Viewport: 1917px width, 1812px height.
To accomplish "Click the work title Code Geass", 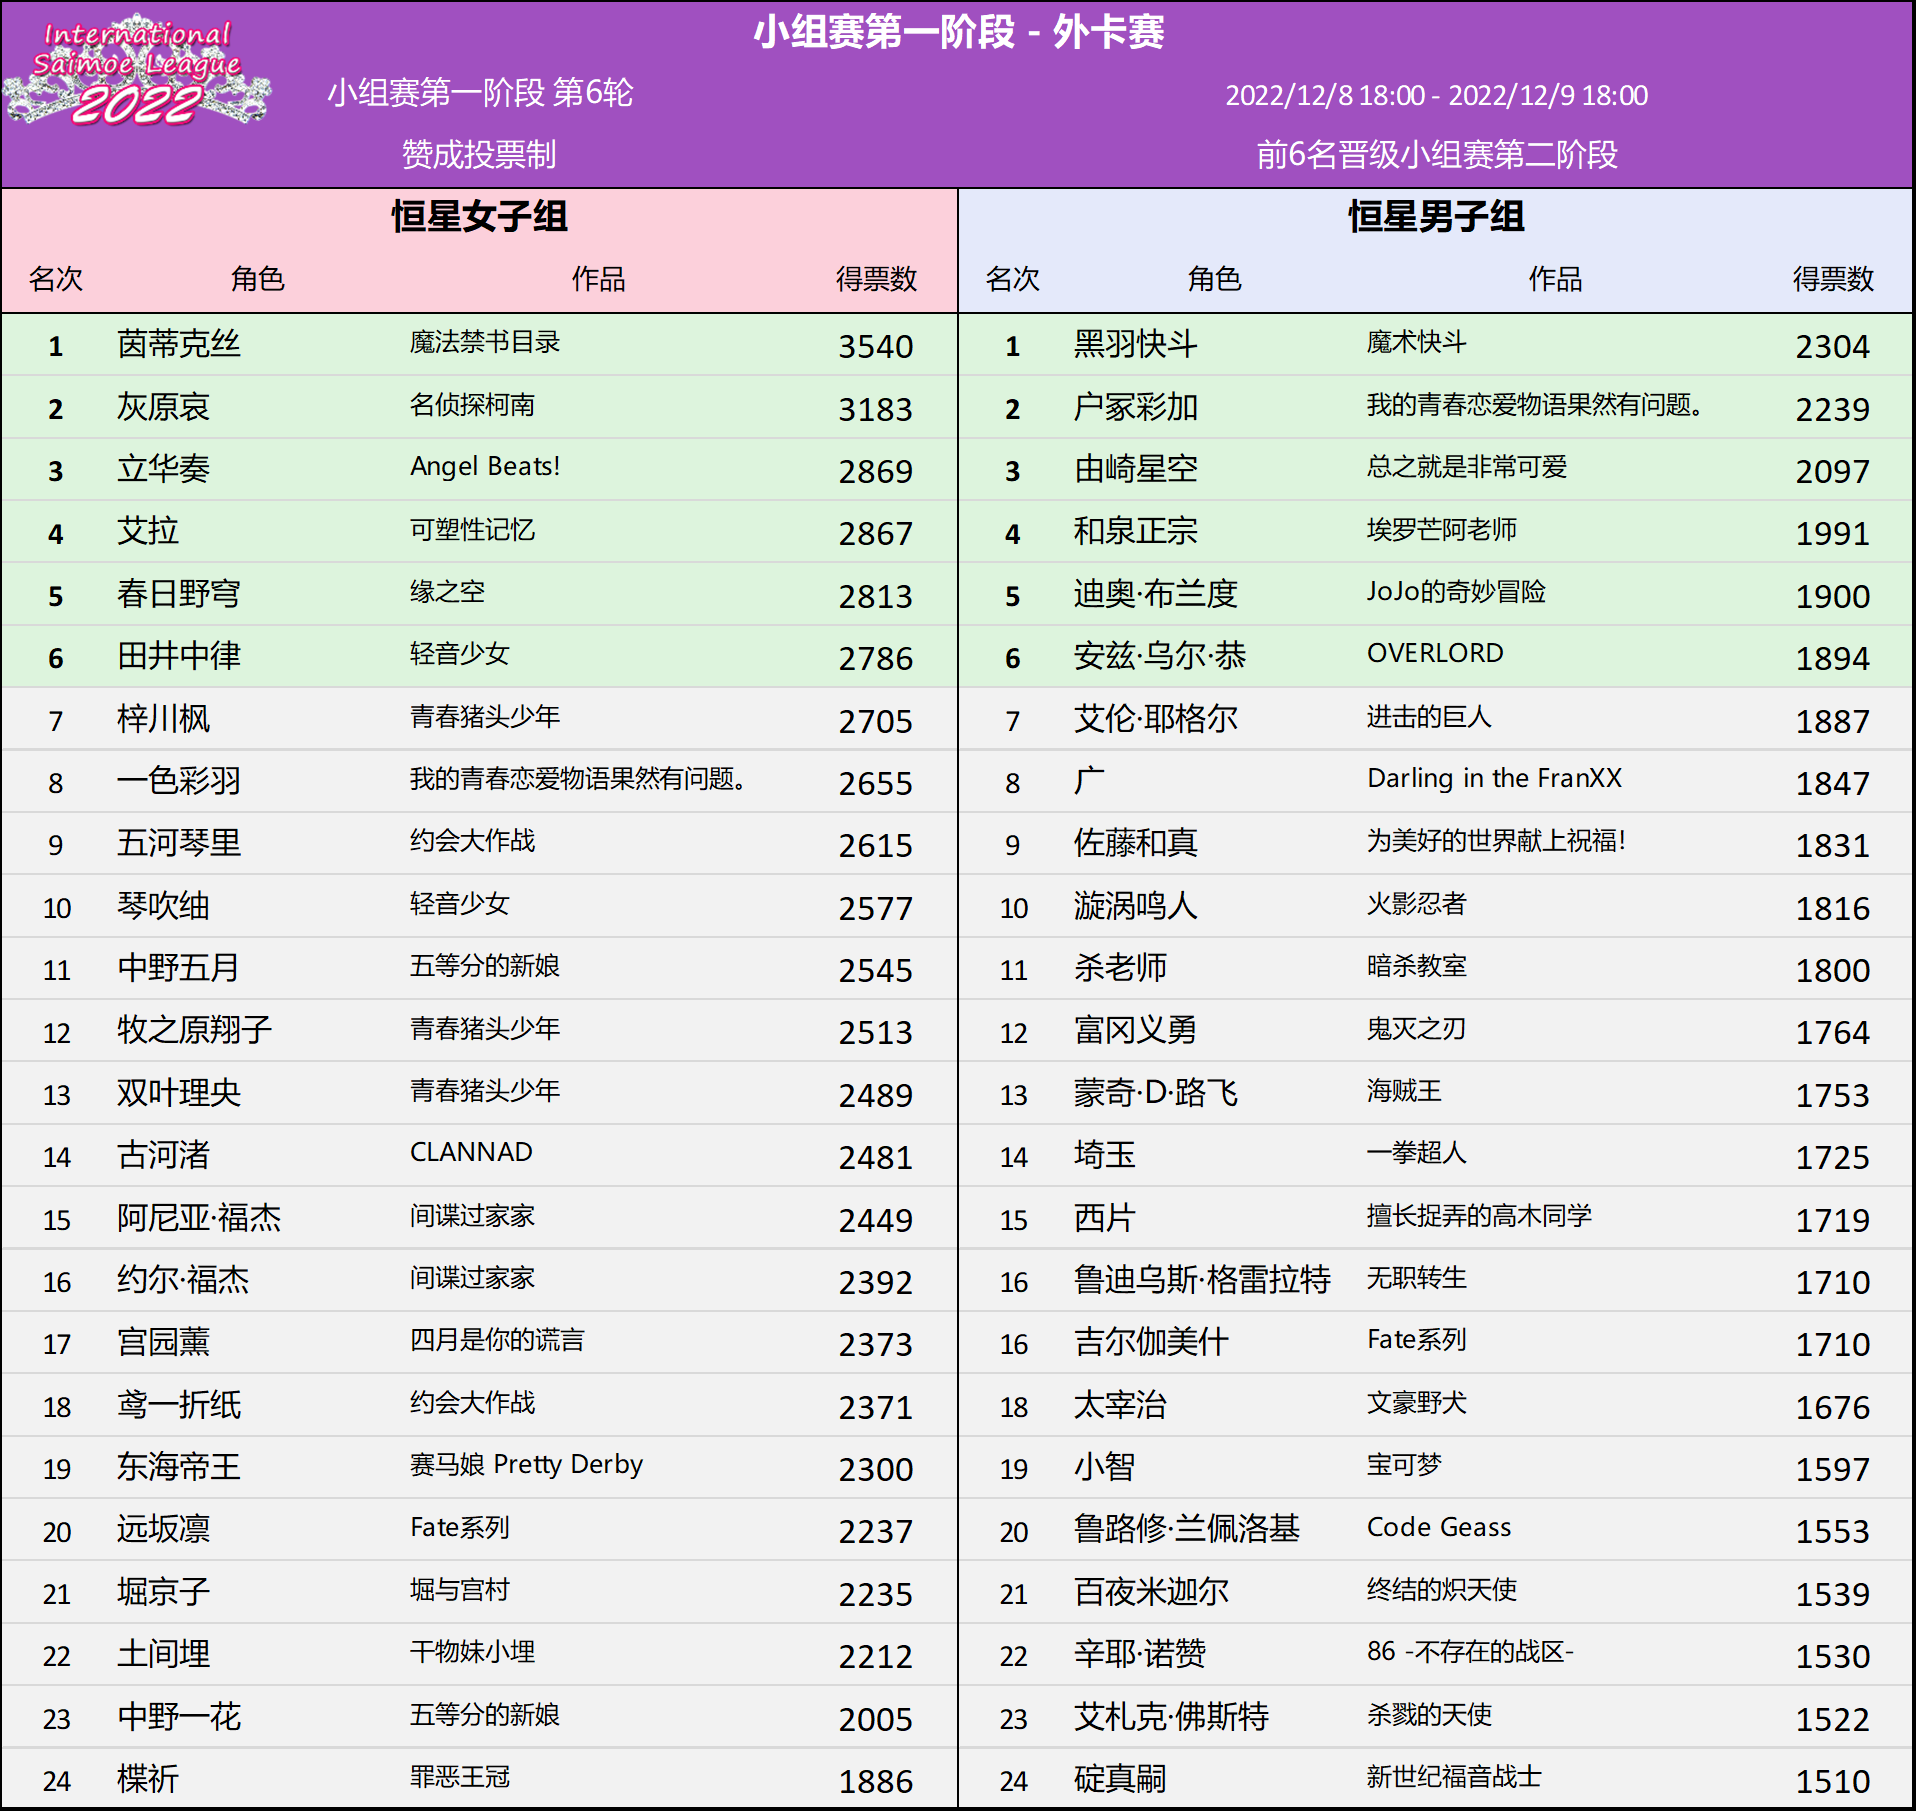I will (x=1439, y=1528).
